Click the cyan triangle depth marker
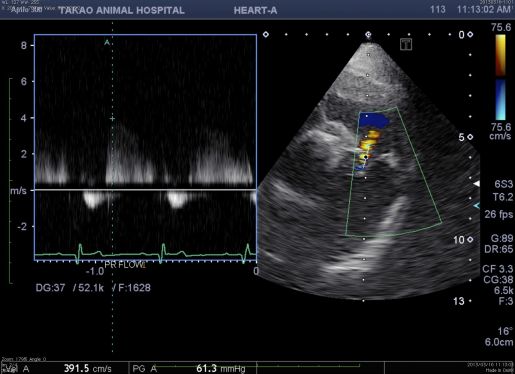Image resolution: width=515 pixels, height=374 pixels. point(477,206)
